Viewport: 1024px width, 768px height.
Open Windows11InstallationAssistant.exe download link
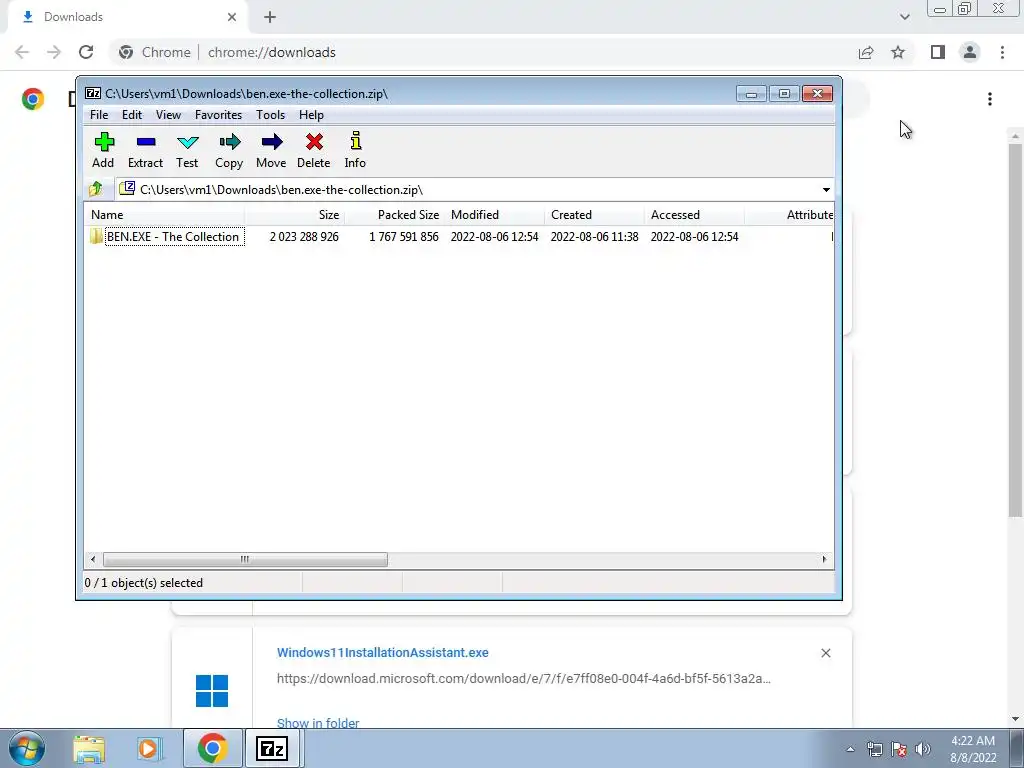click(x=383, y=652)
